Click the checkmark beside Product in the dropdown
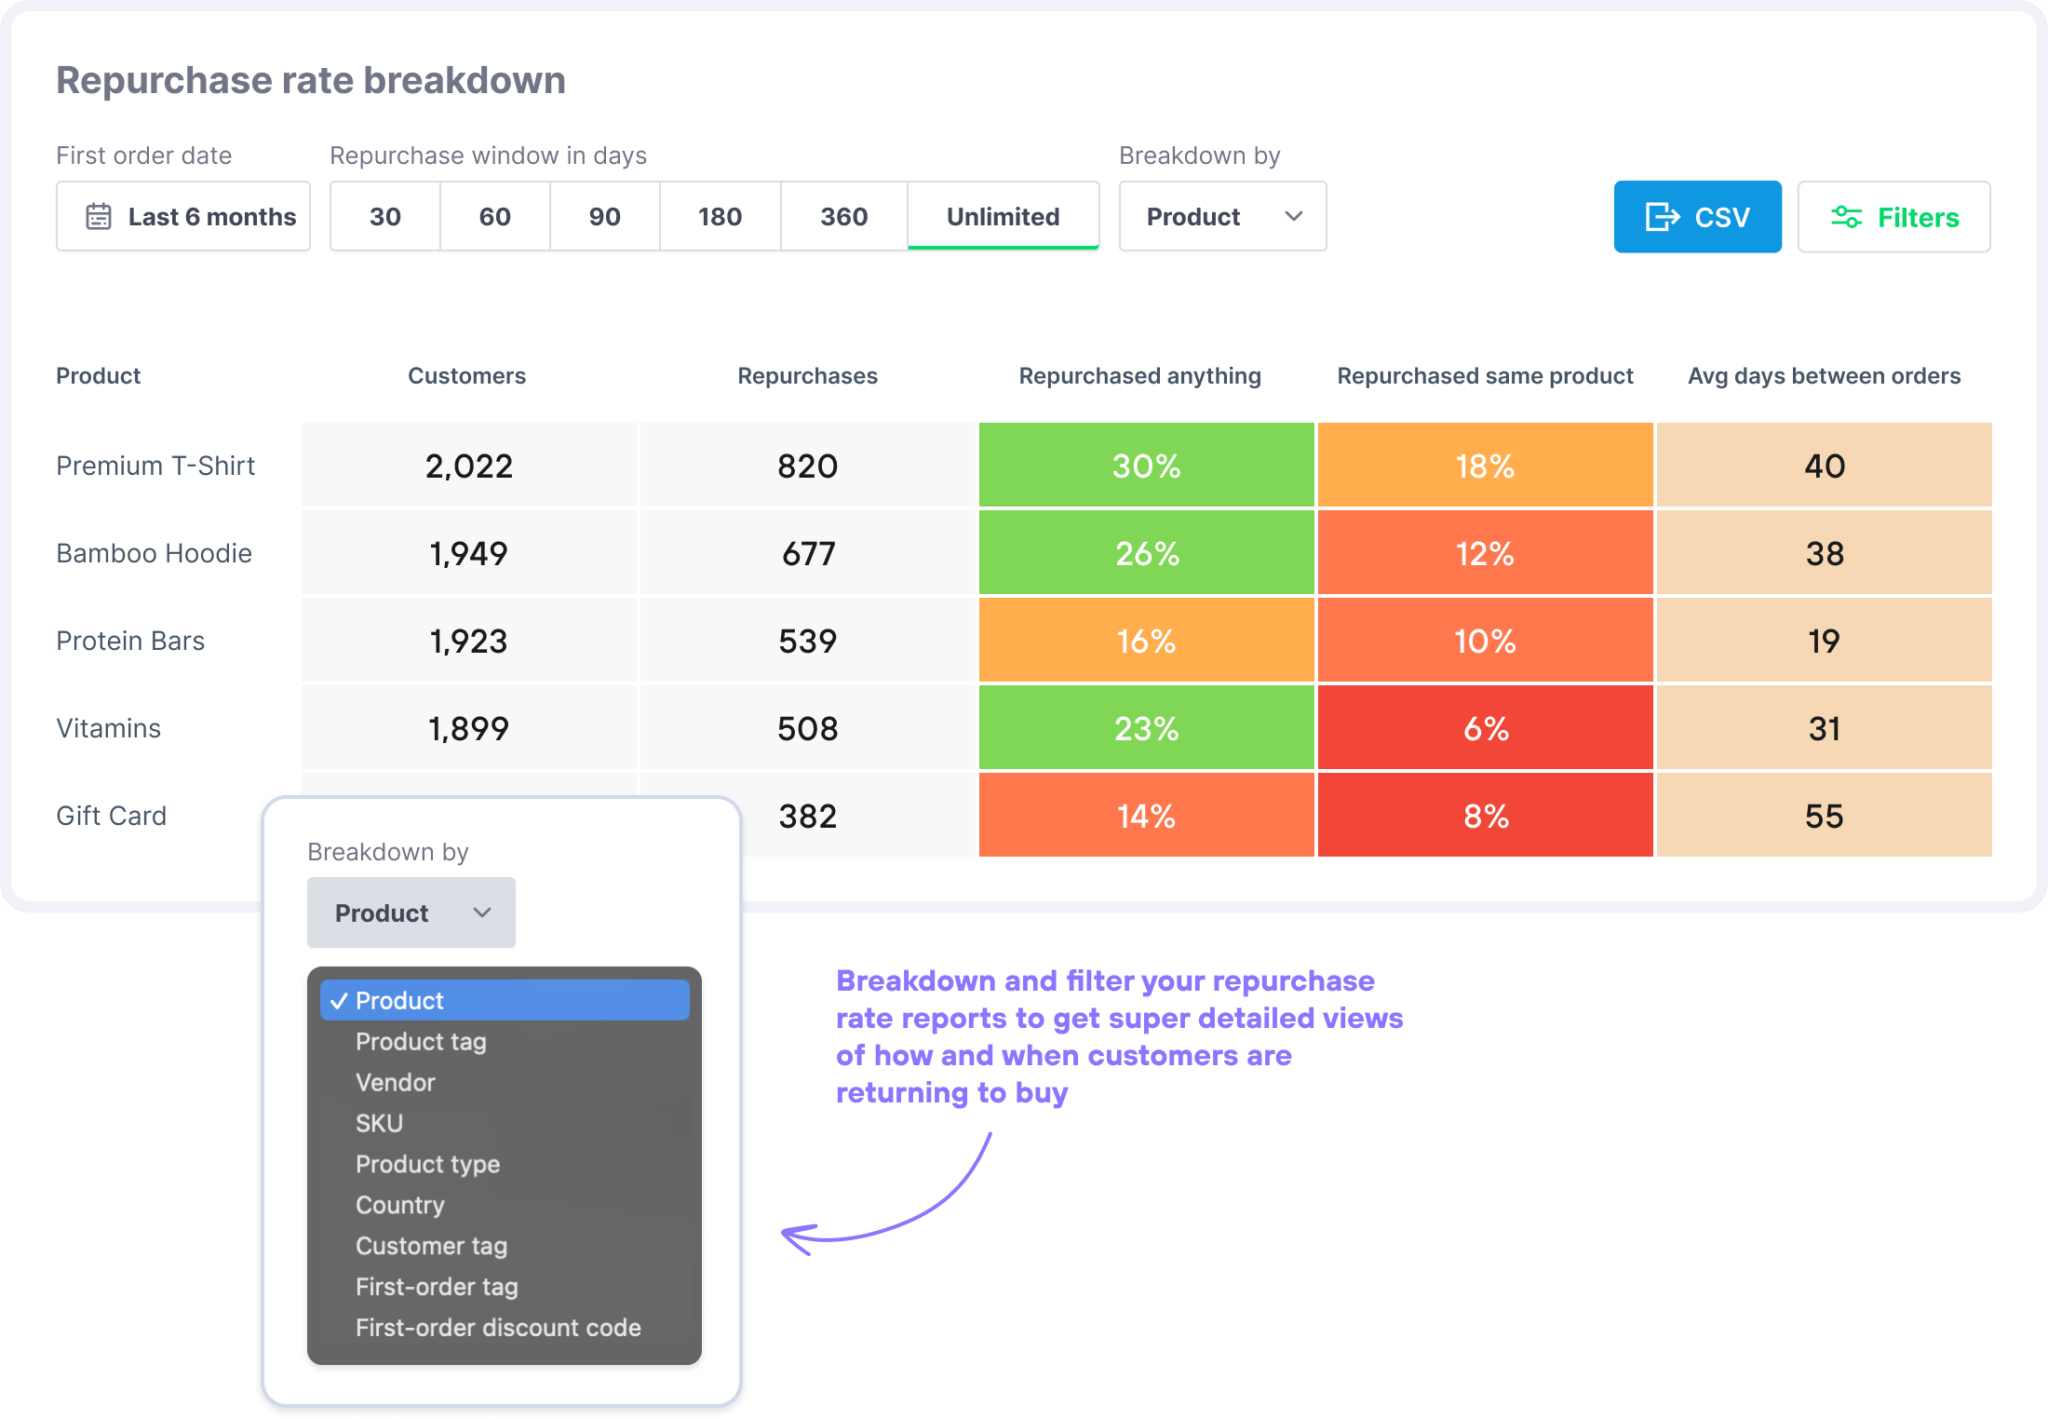The width and height of the screenshot is (2048, 1419). point(341,999)
